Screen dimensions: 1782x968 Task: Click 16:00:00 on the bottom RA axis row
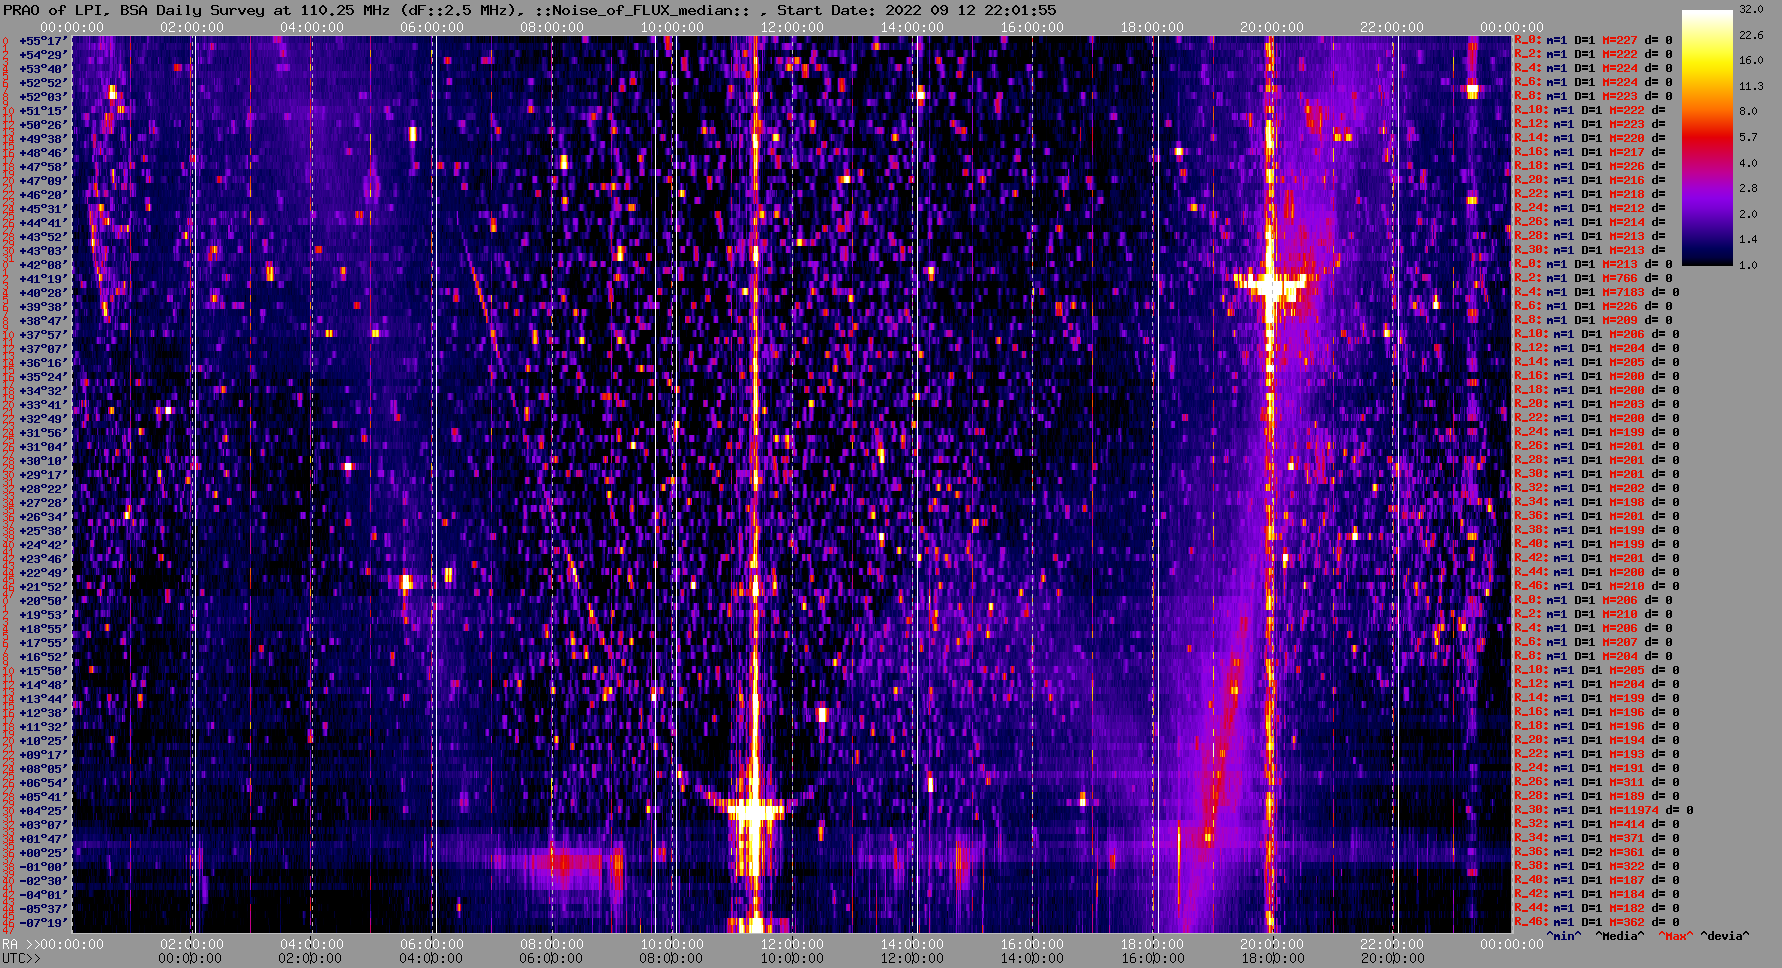click(1032, 944)
